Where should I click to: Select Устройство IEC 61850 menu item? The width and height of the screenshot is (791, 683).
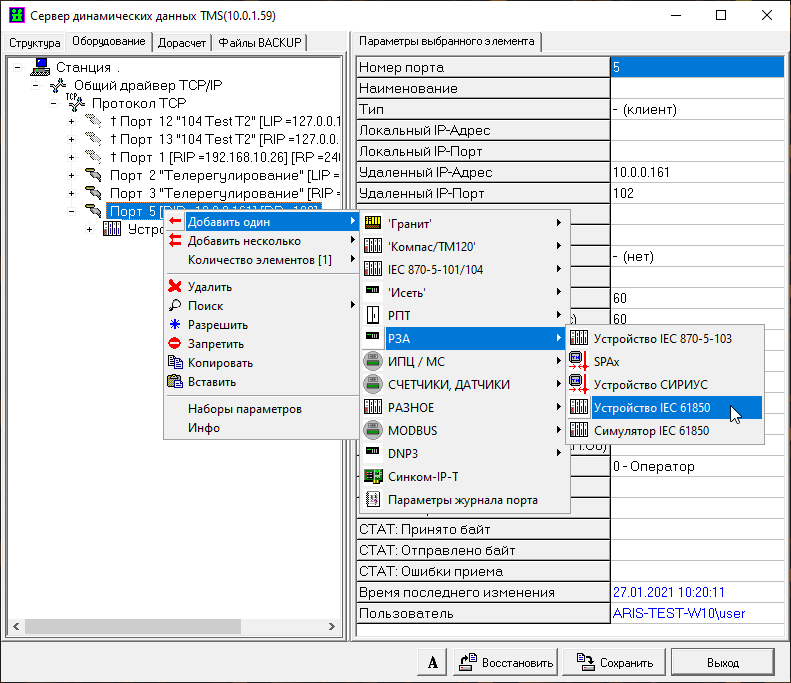(650, 407)
